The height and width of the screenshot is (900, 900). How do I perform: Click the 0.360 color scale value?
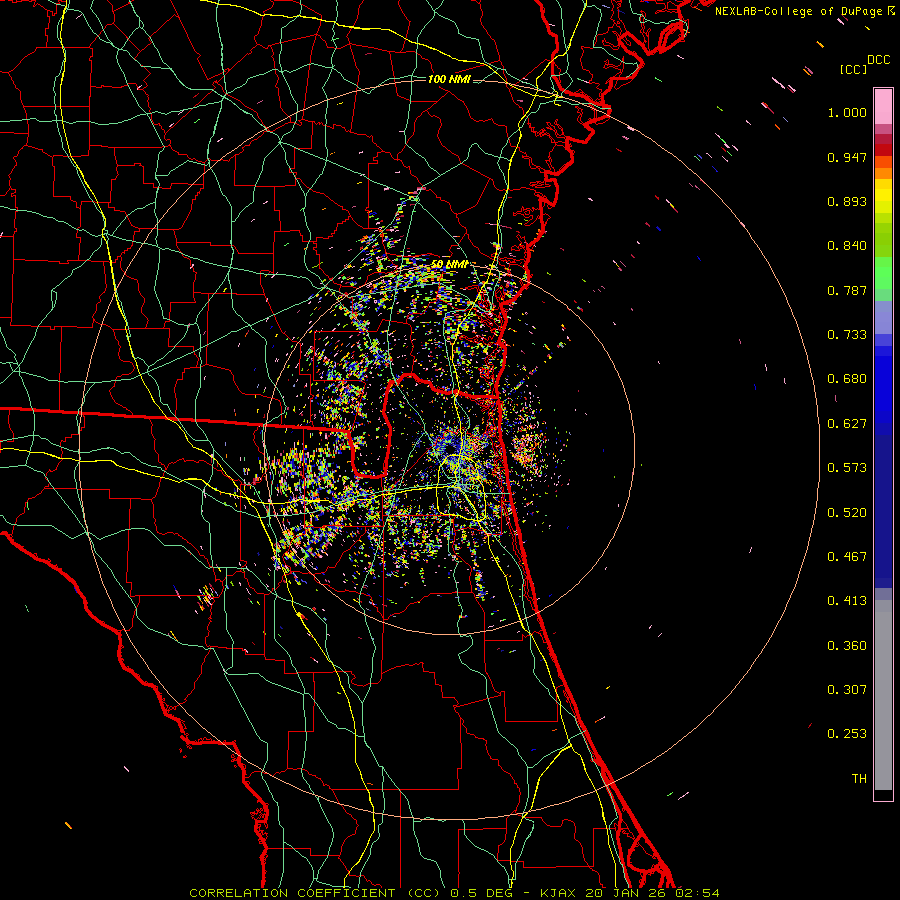(x=847, y=646)
